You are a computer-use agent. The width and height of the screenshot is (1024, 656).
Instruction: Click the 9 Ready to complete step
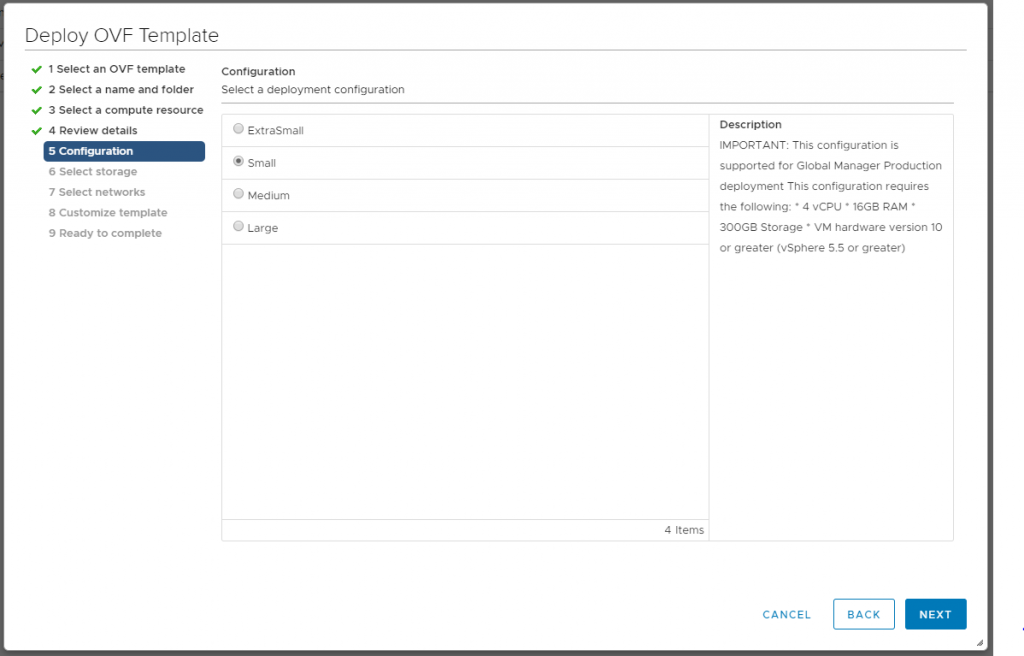[104, 233]
